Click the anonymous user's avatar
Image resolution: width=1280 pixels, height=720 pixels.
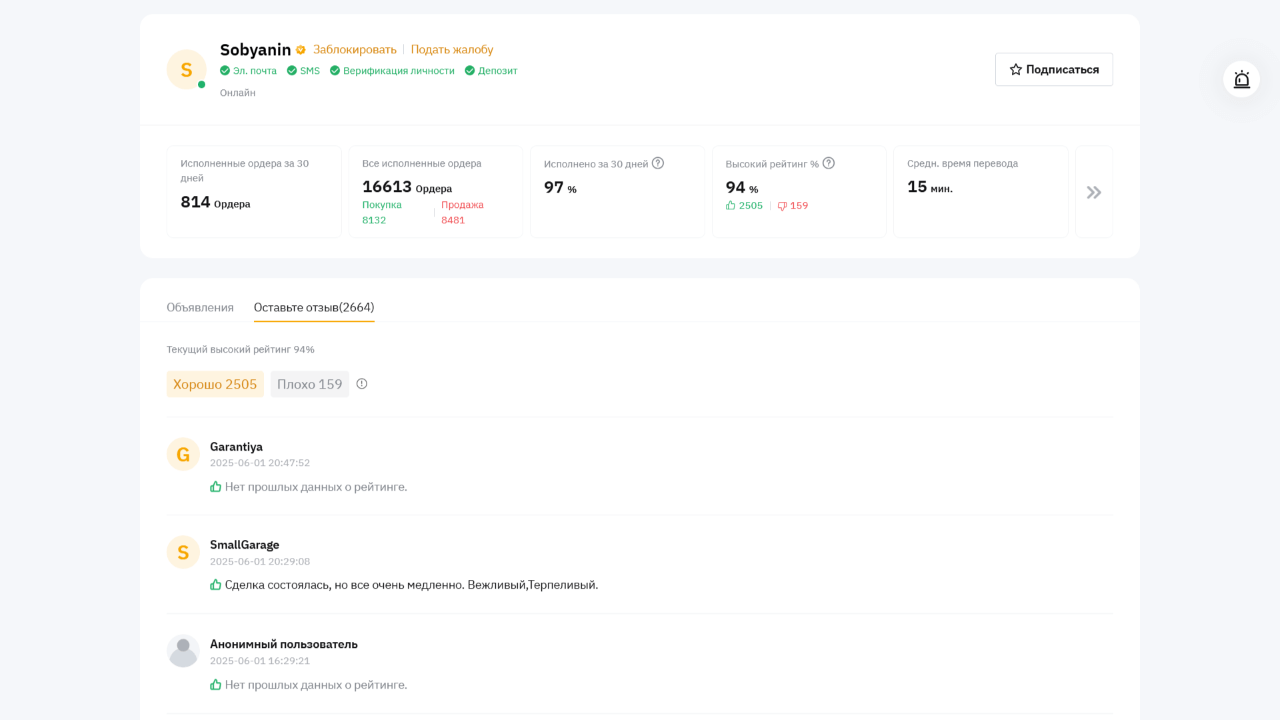tap(183, 651)
